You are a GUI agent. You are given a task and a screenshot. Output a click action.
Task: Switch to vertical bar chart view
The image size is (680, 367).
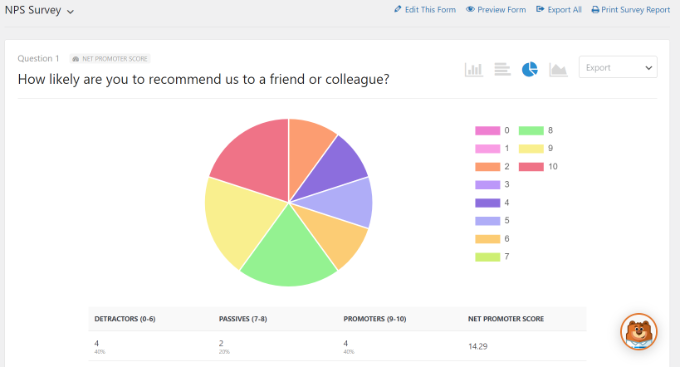point(474,69)
